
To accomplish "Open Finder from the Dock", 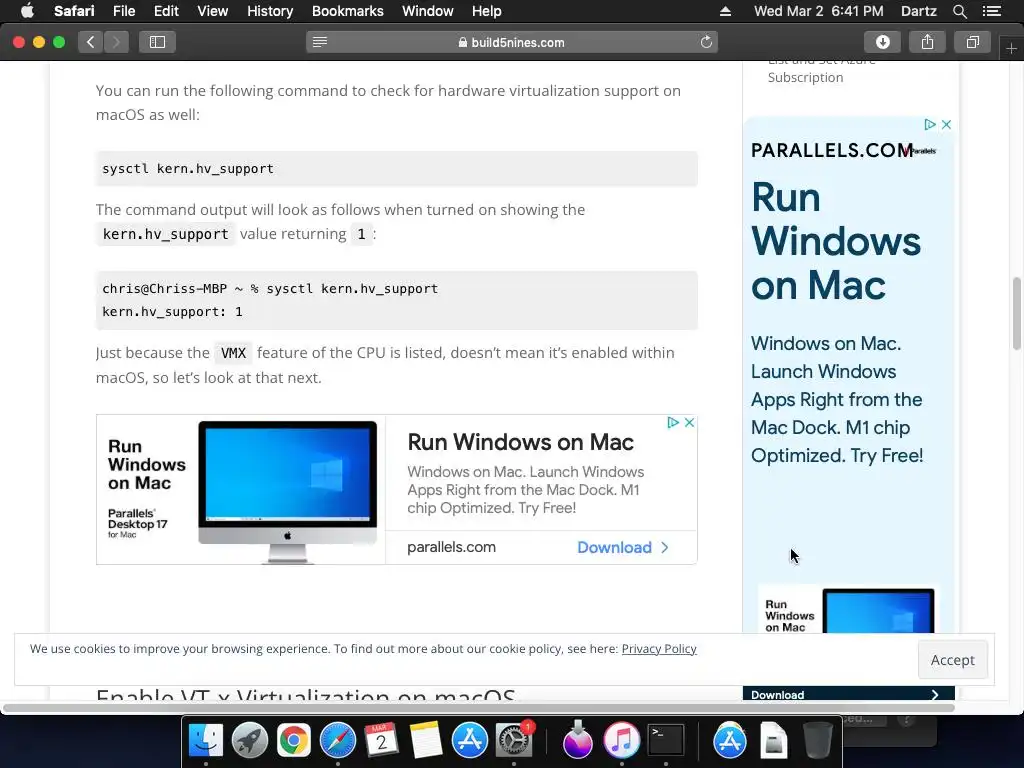I will coord(206,740).
